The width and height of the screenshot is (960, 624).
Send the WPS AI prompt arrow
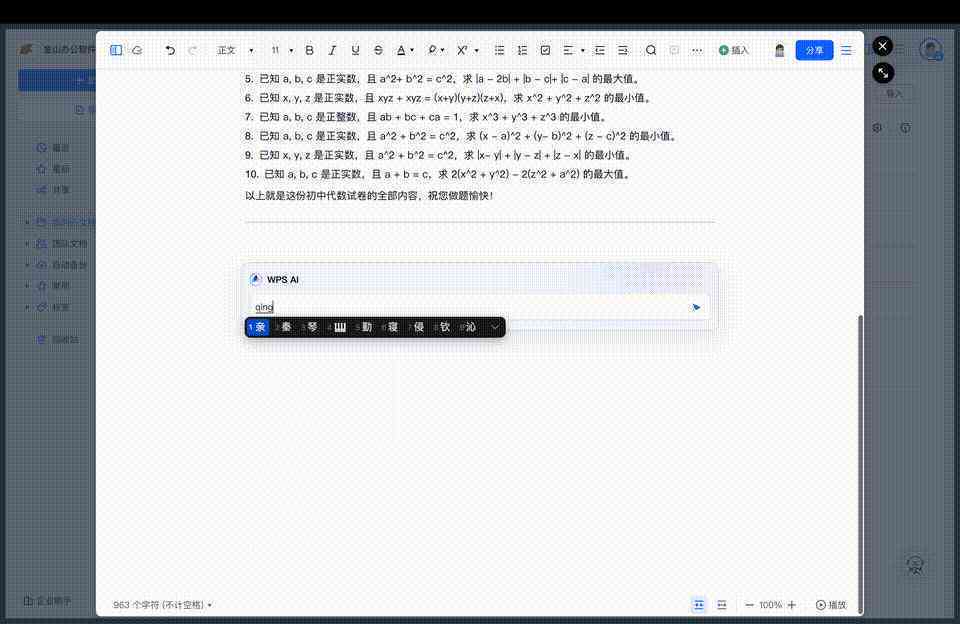click(x=695, y=307)
